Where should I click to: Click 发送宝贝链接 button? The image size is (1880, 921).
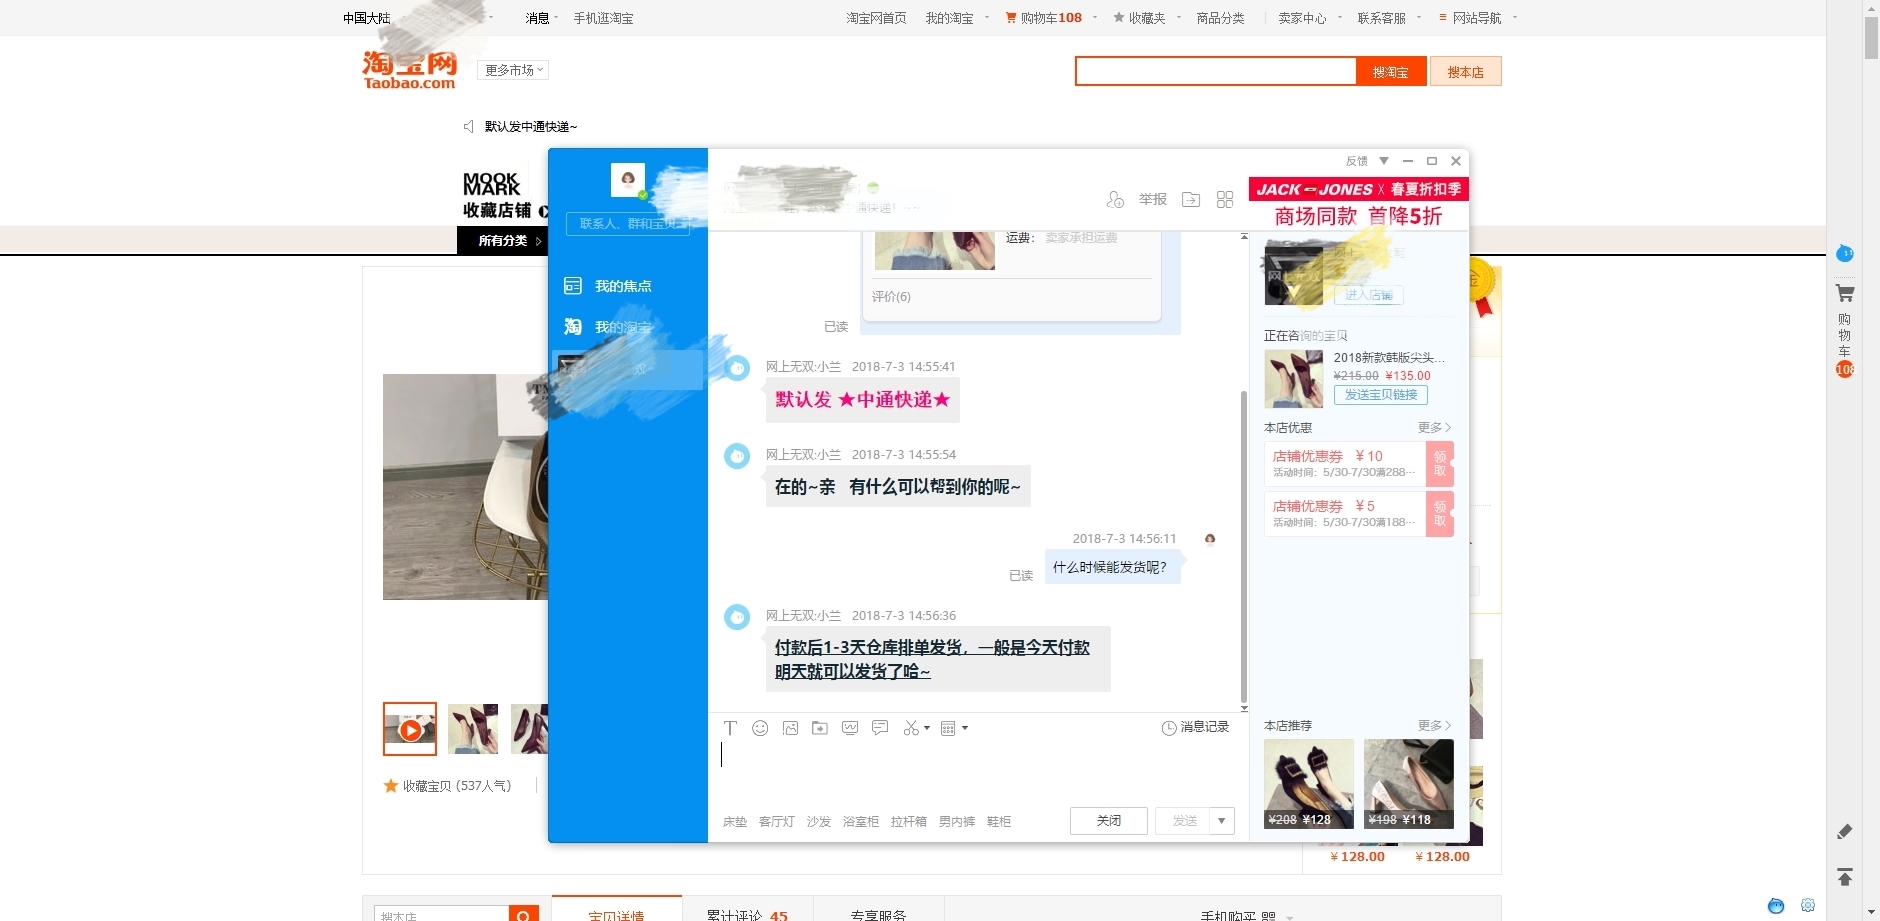tap(1381, 395)
